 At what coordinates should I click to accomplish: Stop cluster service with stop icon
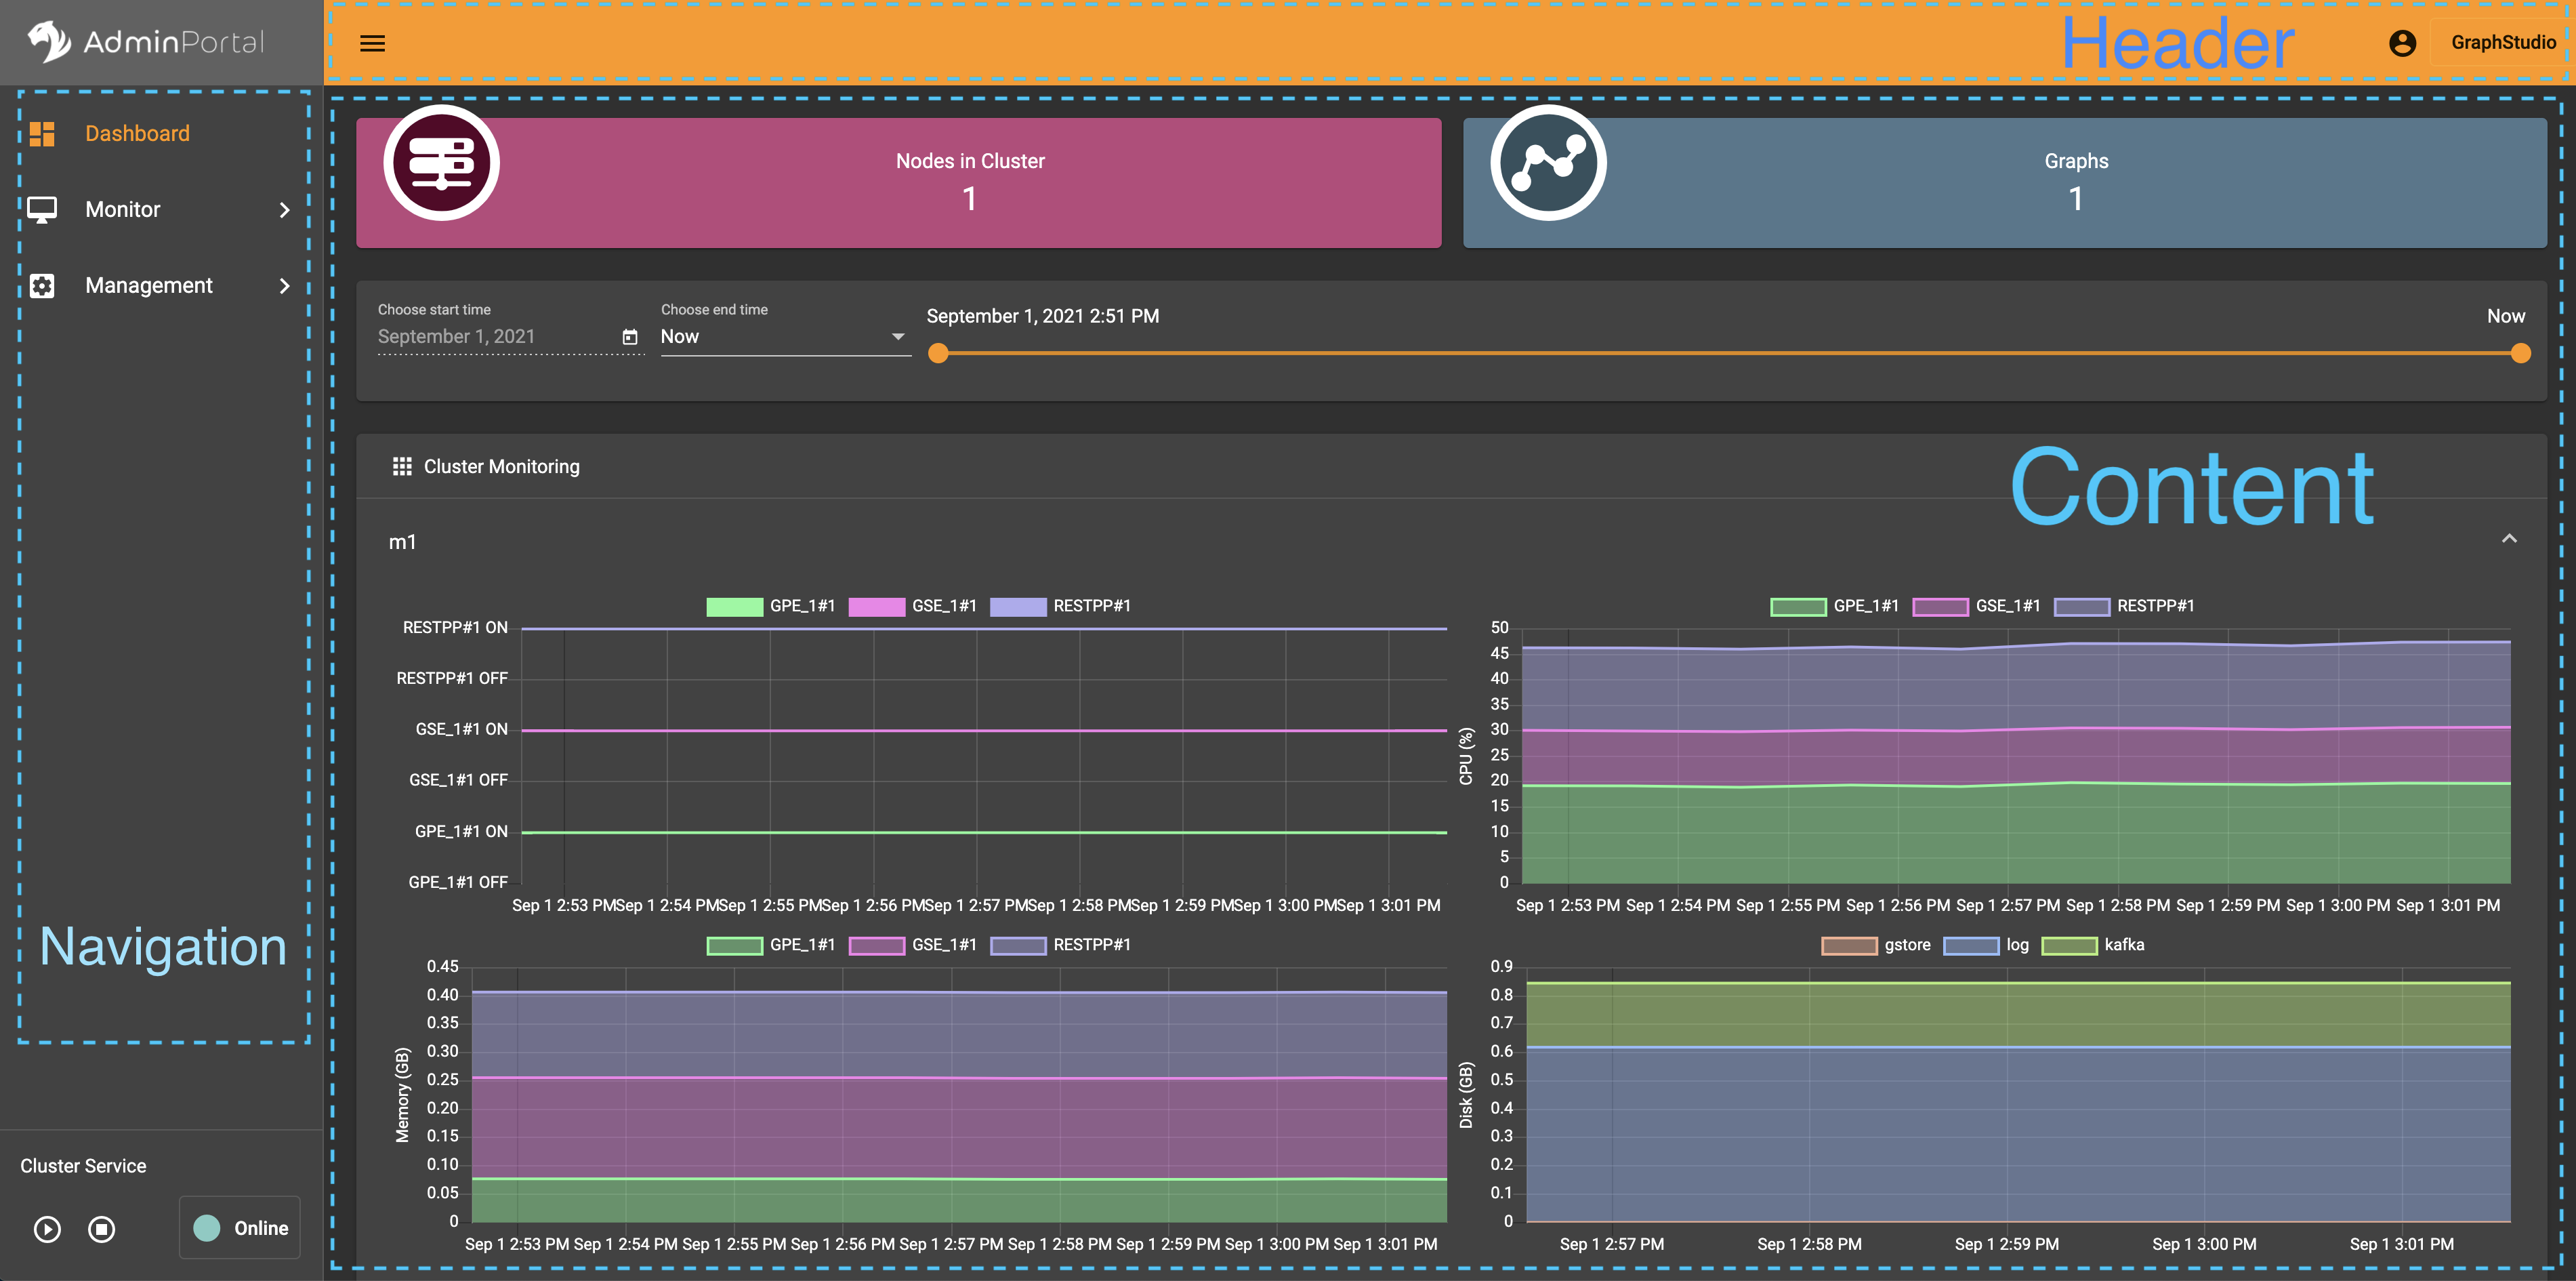(101, 1229)
